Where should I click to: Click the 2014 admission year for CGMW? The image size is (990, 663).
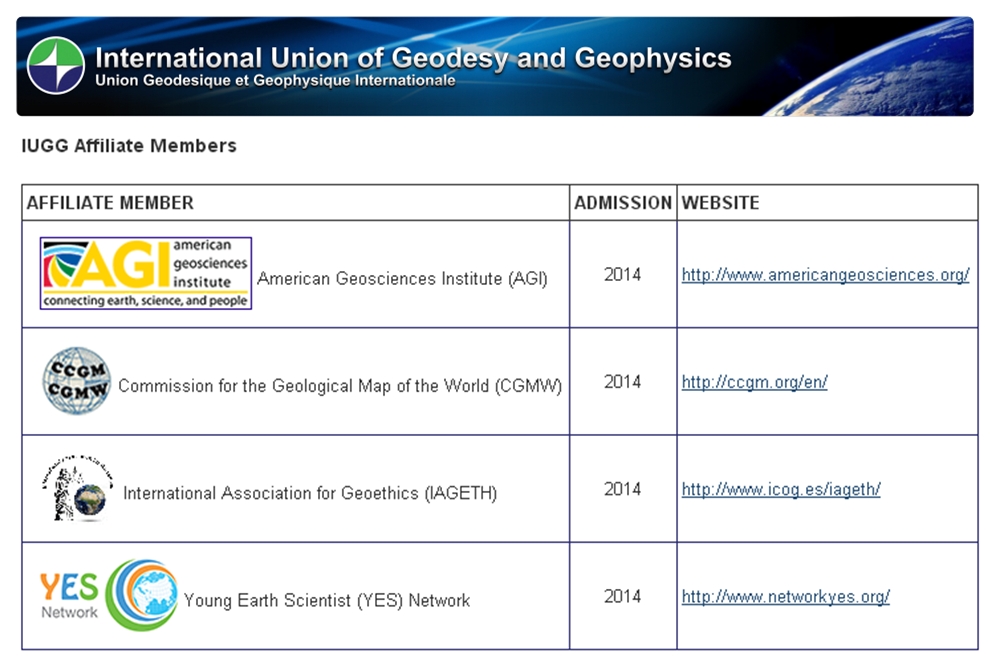(x=623, y=382)
